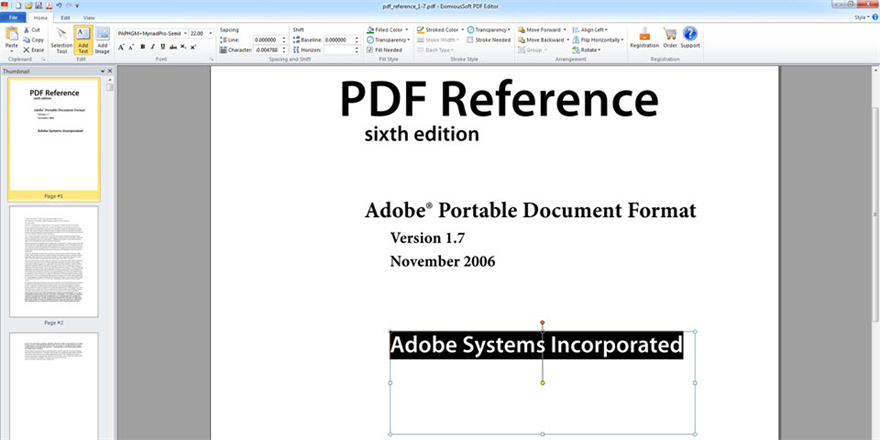This screenshot has width=880, height=440.
Task: Switch to the View ribbon tab
Action: coord(89,18)
